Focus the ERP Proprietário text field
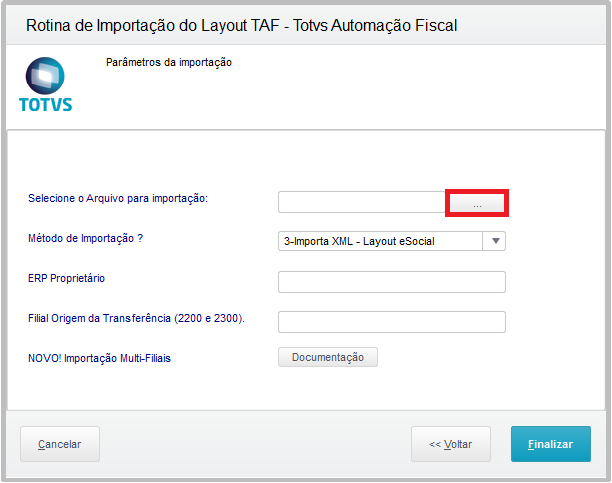 392,282
